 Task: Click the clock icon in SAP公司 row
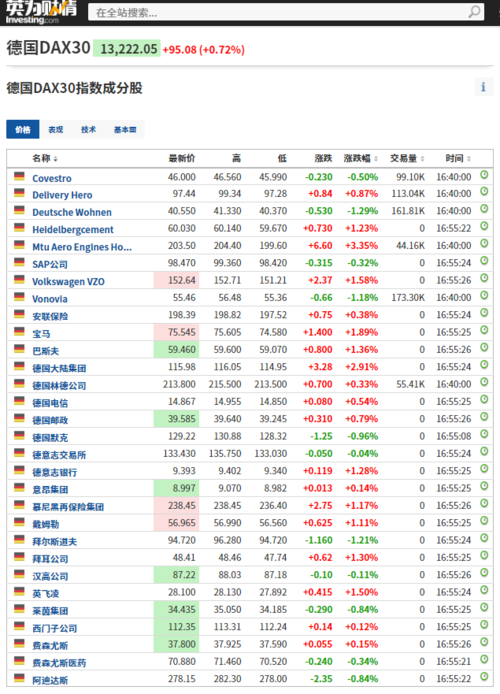pos(484,261)
